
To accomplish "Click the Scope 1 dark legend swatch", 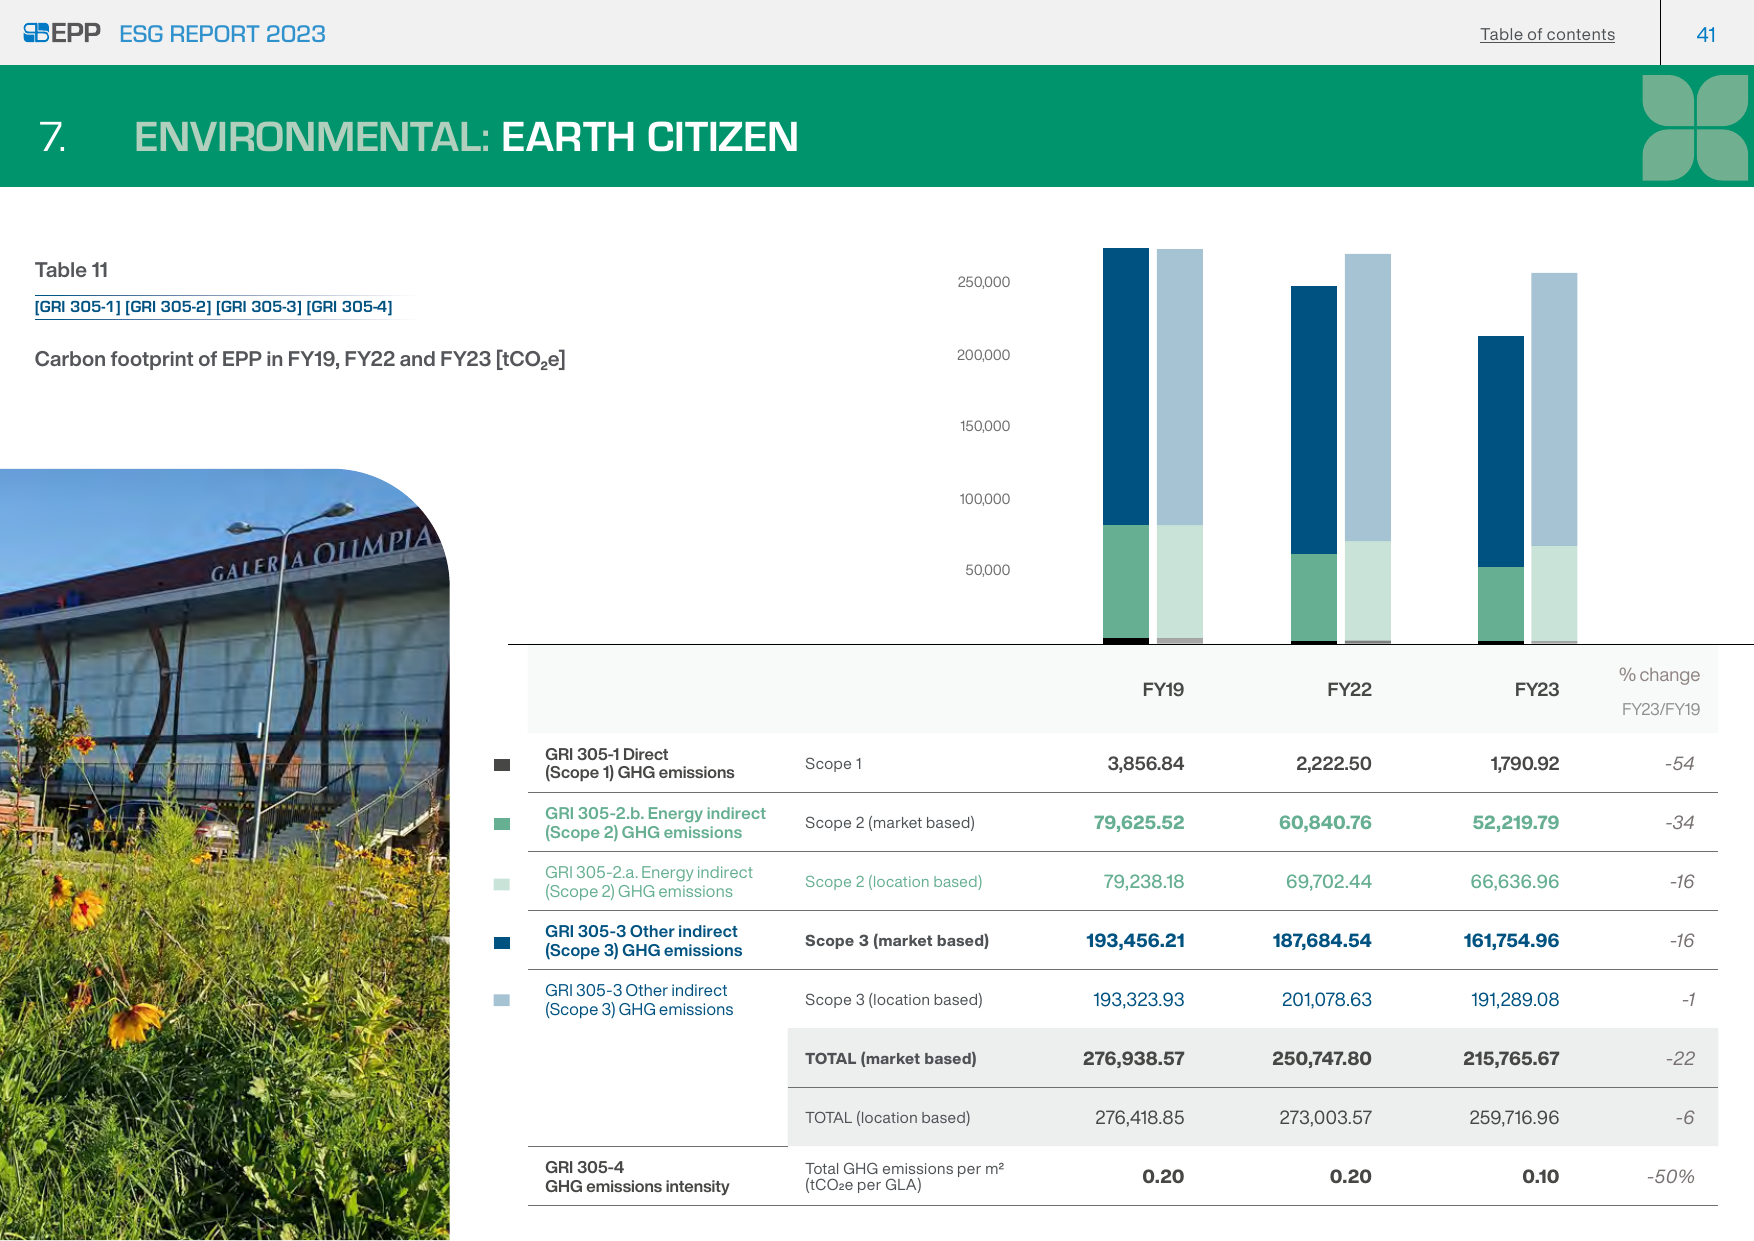I will pos(502,765).
